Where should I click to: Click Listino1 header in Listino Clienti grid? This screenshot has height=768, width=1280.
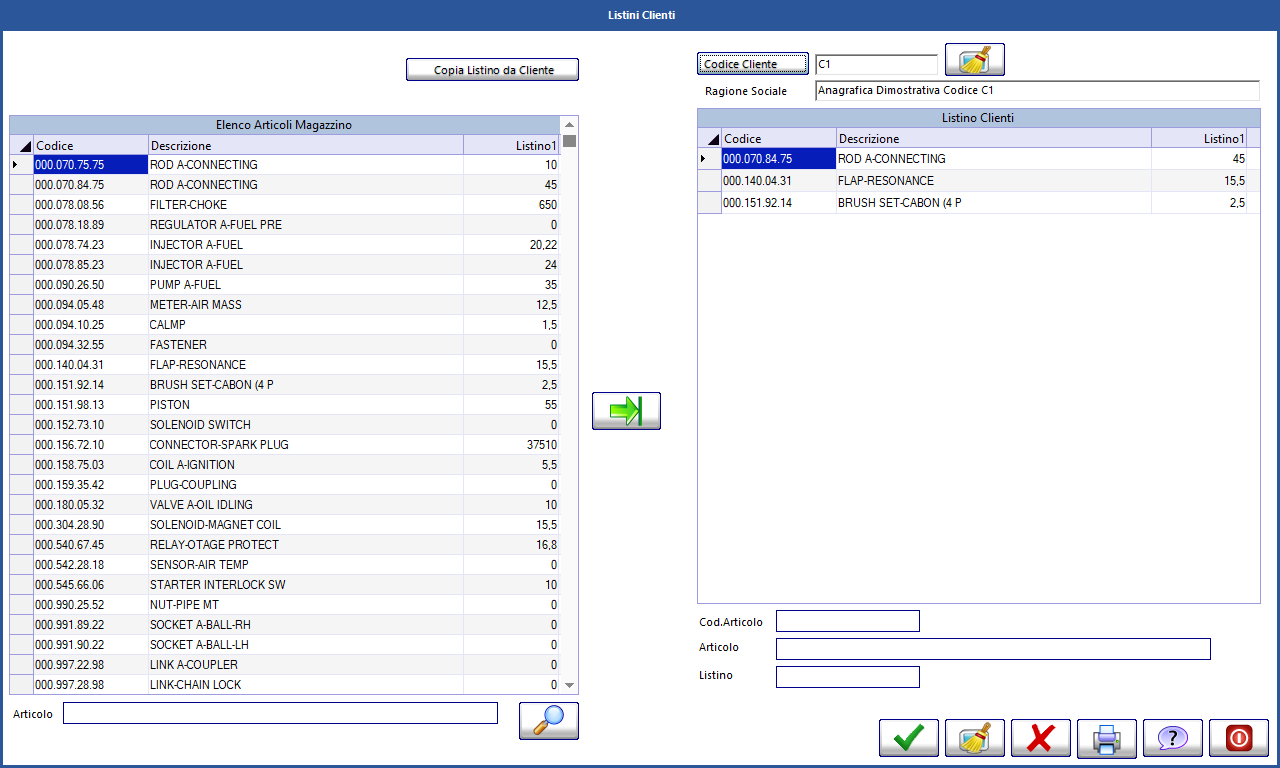(x=1200, y=138)
